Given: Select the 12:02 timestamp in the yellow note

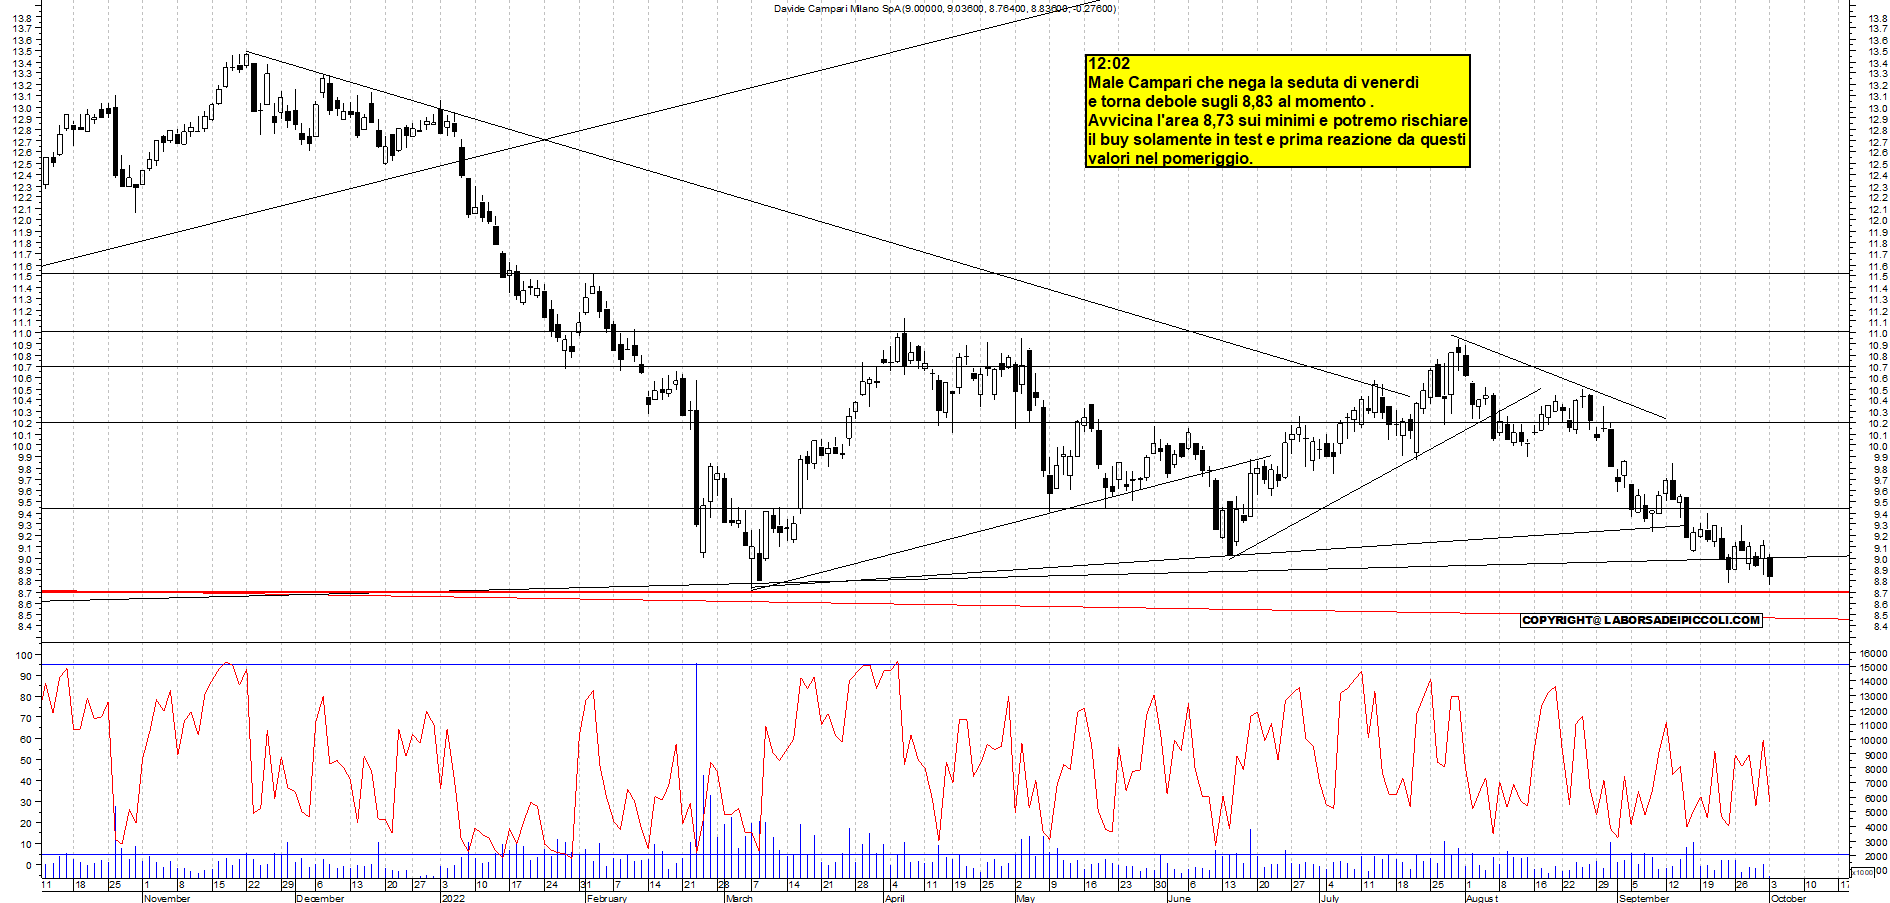Looking at the screenshot, I should (x=1108, y=63).
